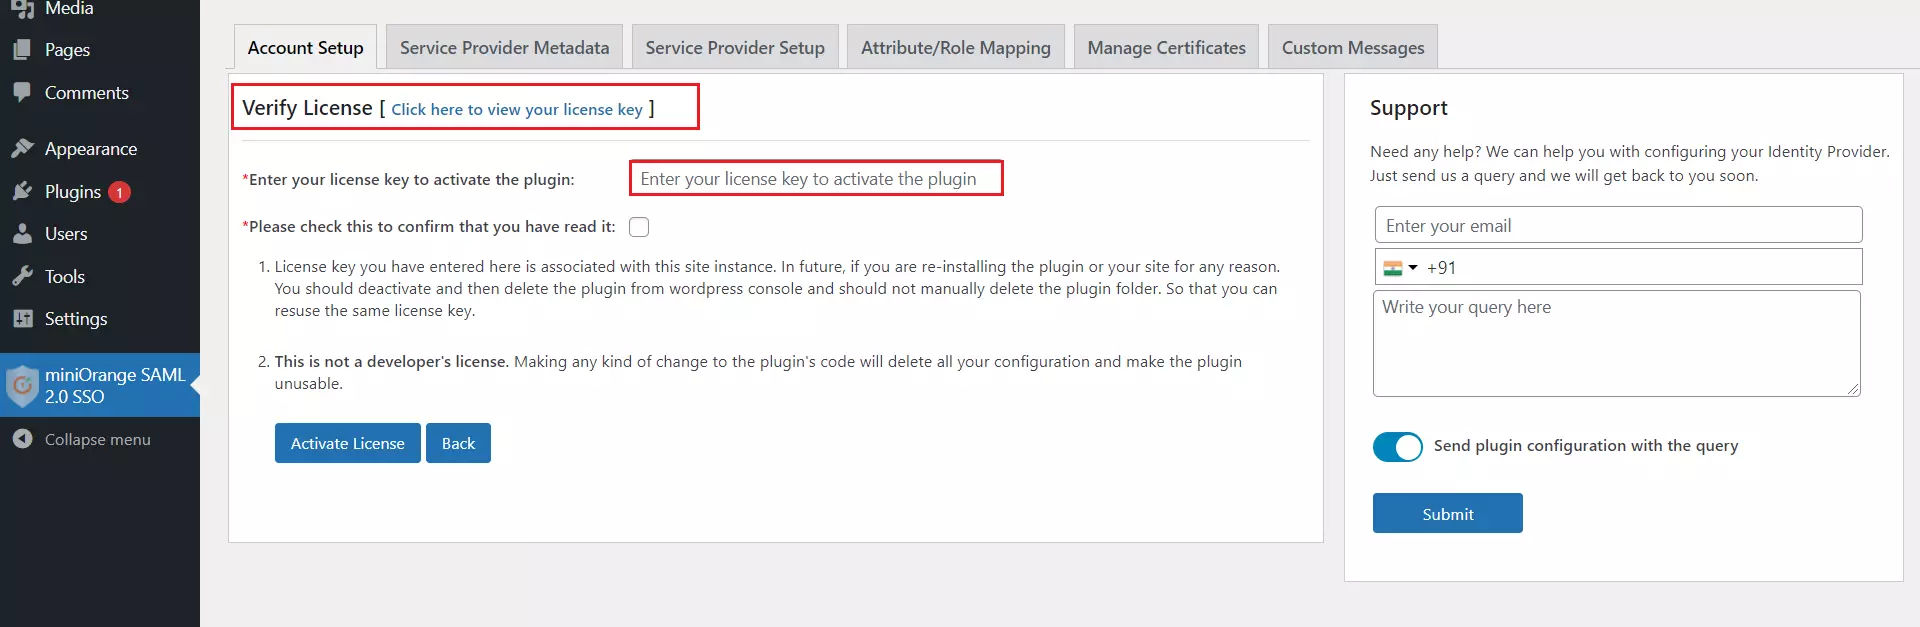
Task: Click the "Need any help?" support description
Action: (x=1630, y=164)
